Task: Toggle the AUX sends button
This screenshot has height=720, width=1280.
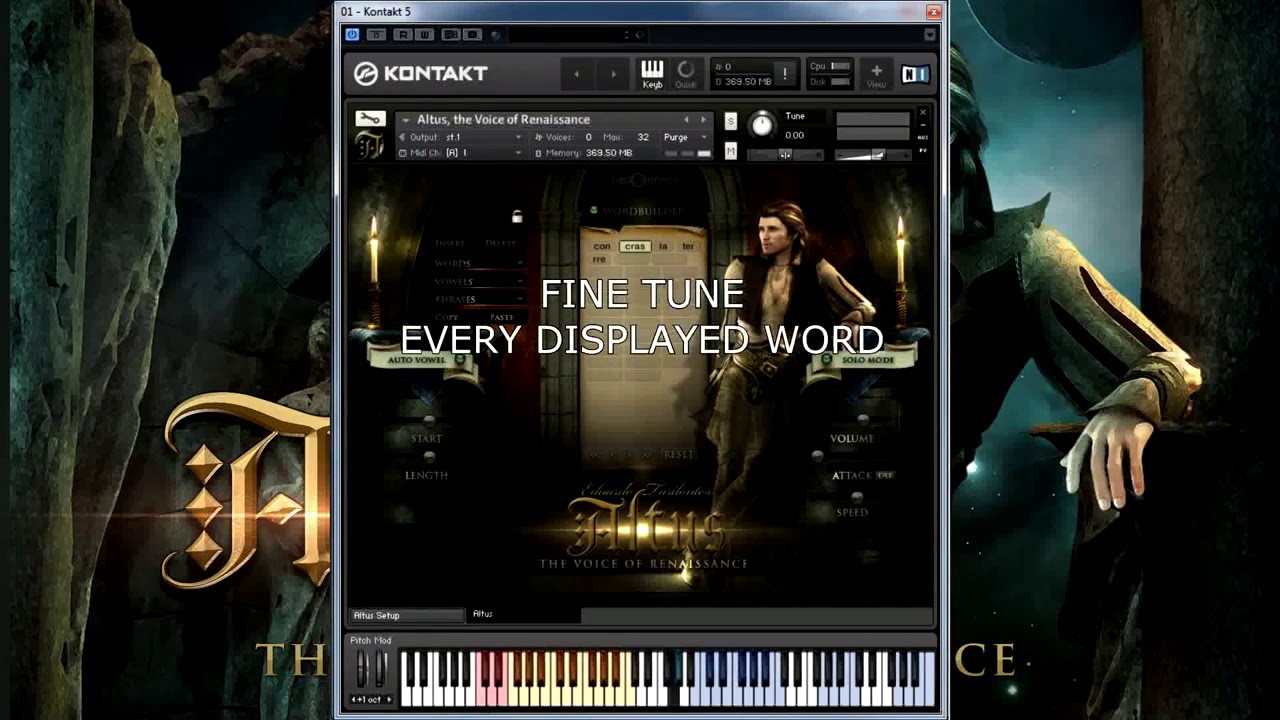Action: (x=922, y=138)
